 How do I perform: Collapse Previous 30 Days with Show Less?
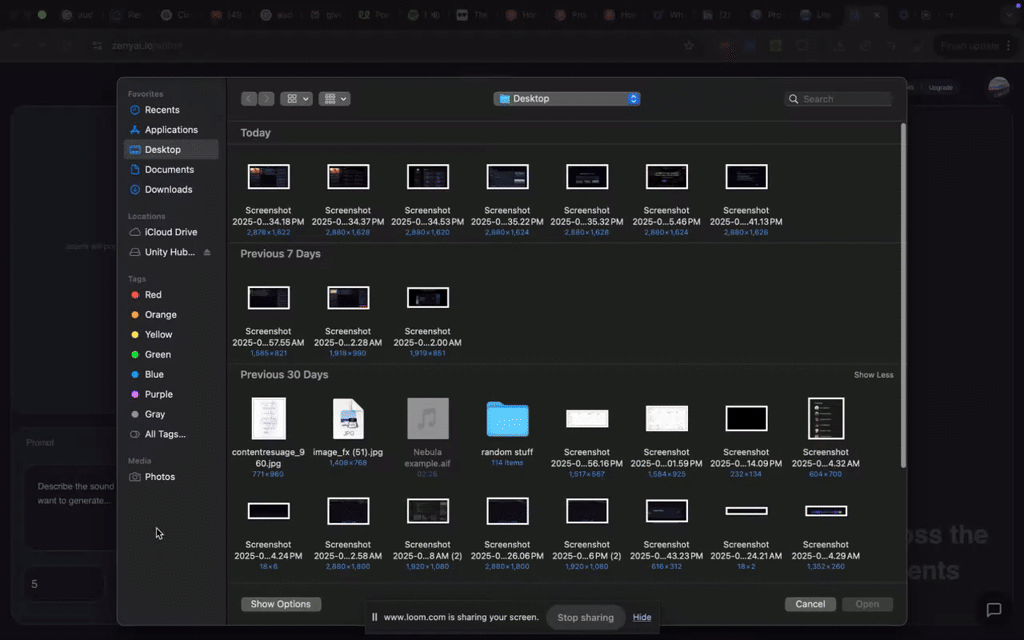click(873, 375)
